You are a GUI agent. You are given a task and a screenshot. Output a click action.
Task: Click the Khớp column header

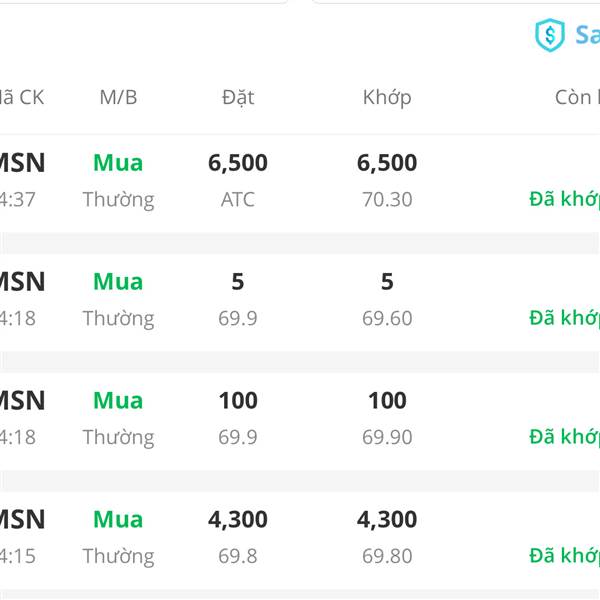387,98
